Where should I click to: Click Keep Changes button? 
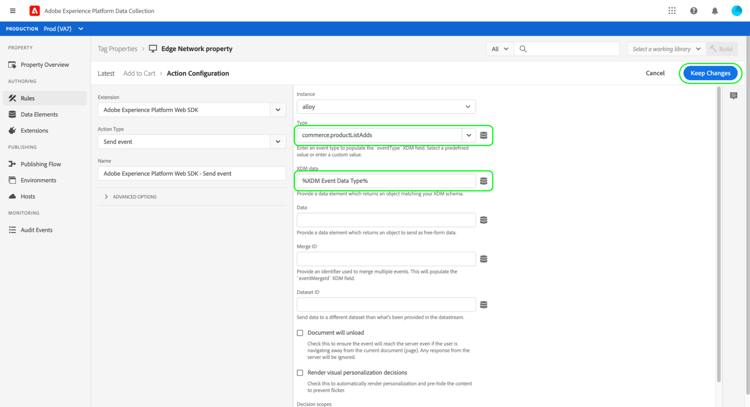click(x=710, y=73)
